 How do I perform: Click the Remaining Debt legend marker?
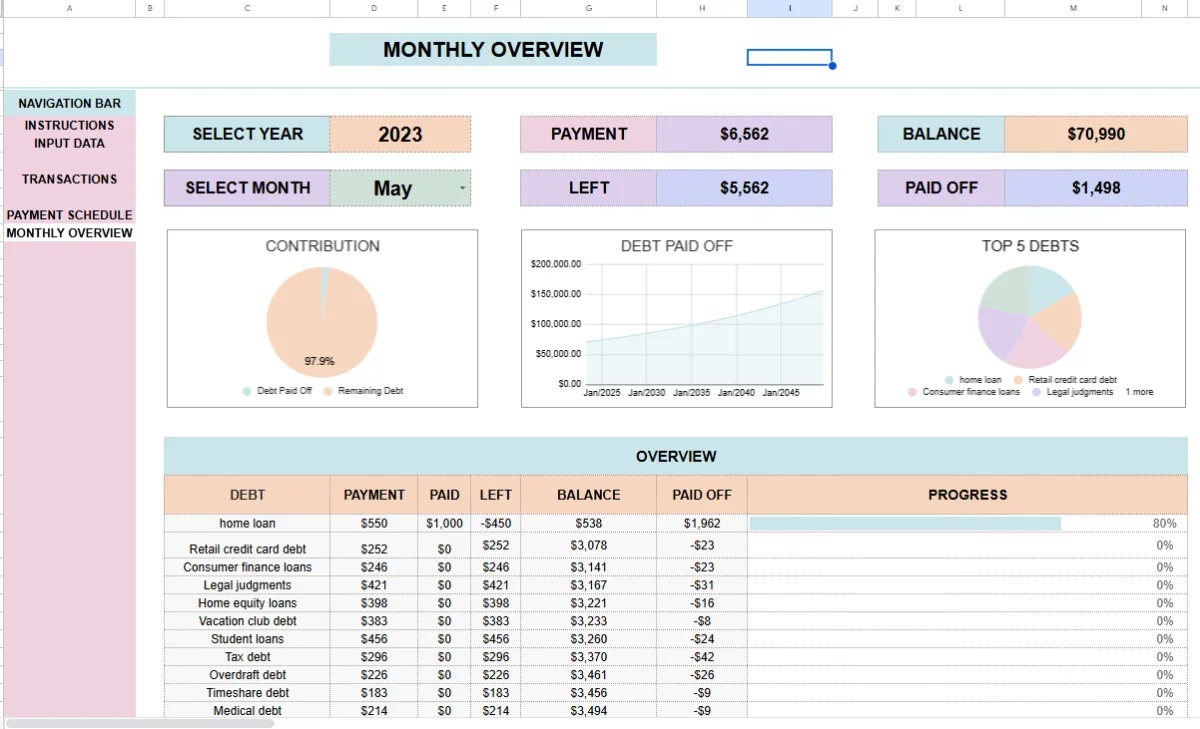coord(327,391)
